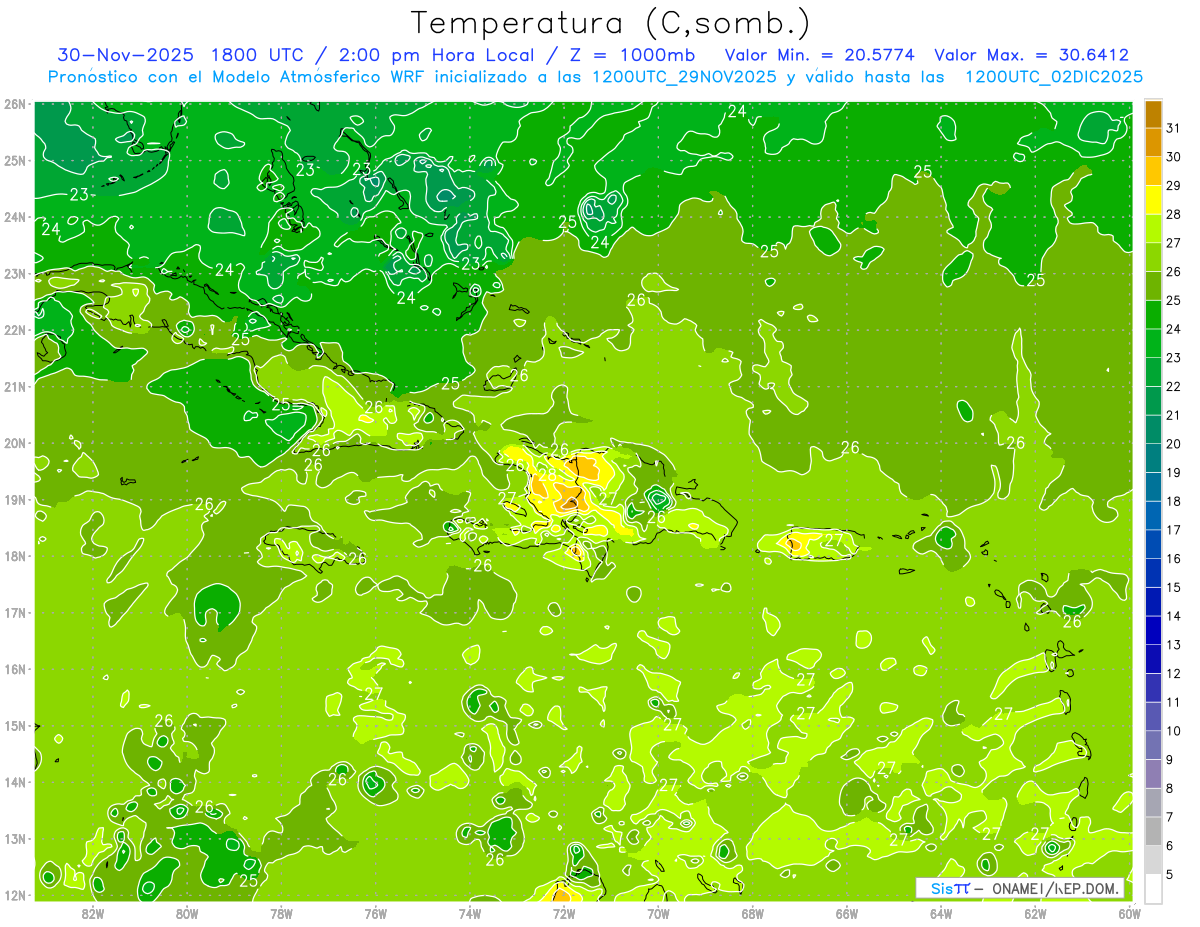Click the yellow colorbar segment between 28 and 29
The width and height of the screenshot is (1200, 927).
tap(1153, 200)
